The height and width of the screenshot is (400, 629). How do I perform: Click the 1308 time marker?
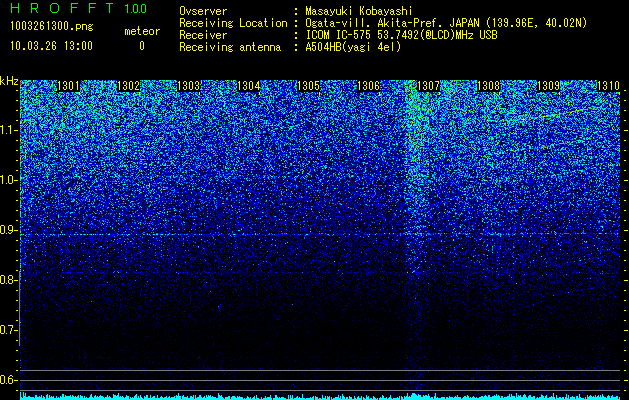[x=488, y=86]
